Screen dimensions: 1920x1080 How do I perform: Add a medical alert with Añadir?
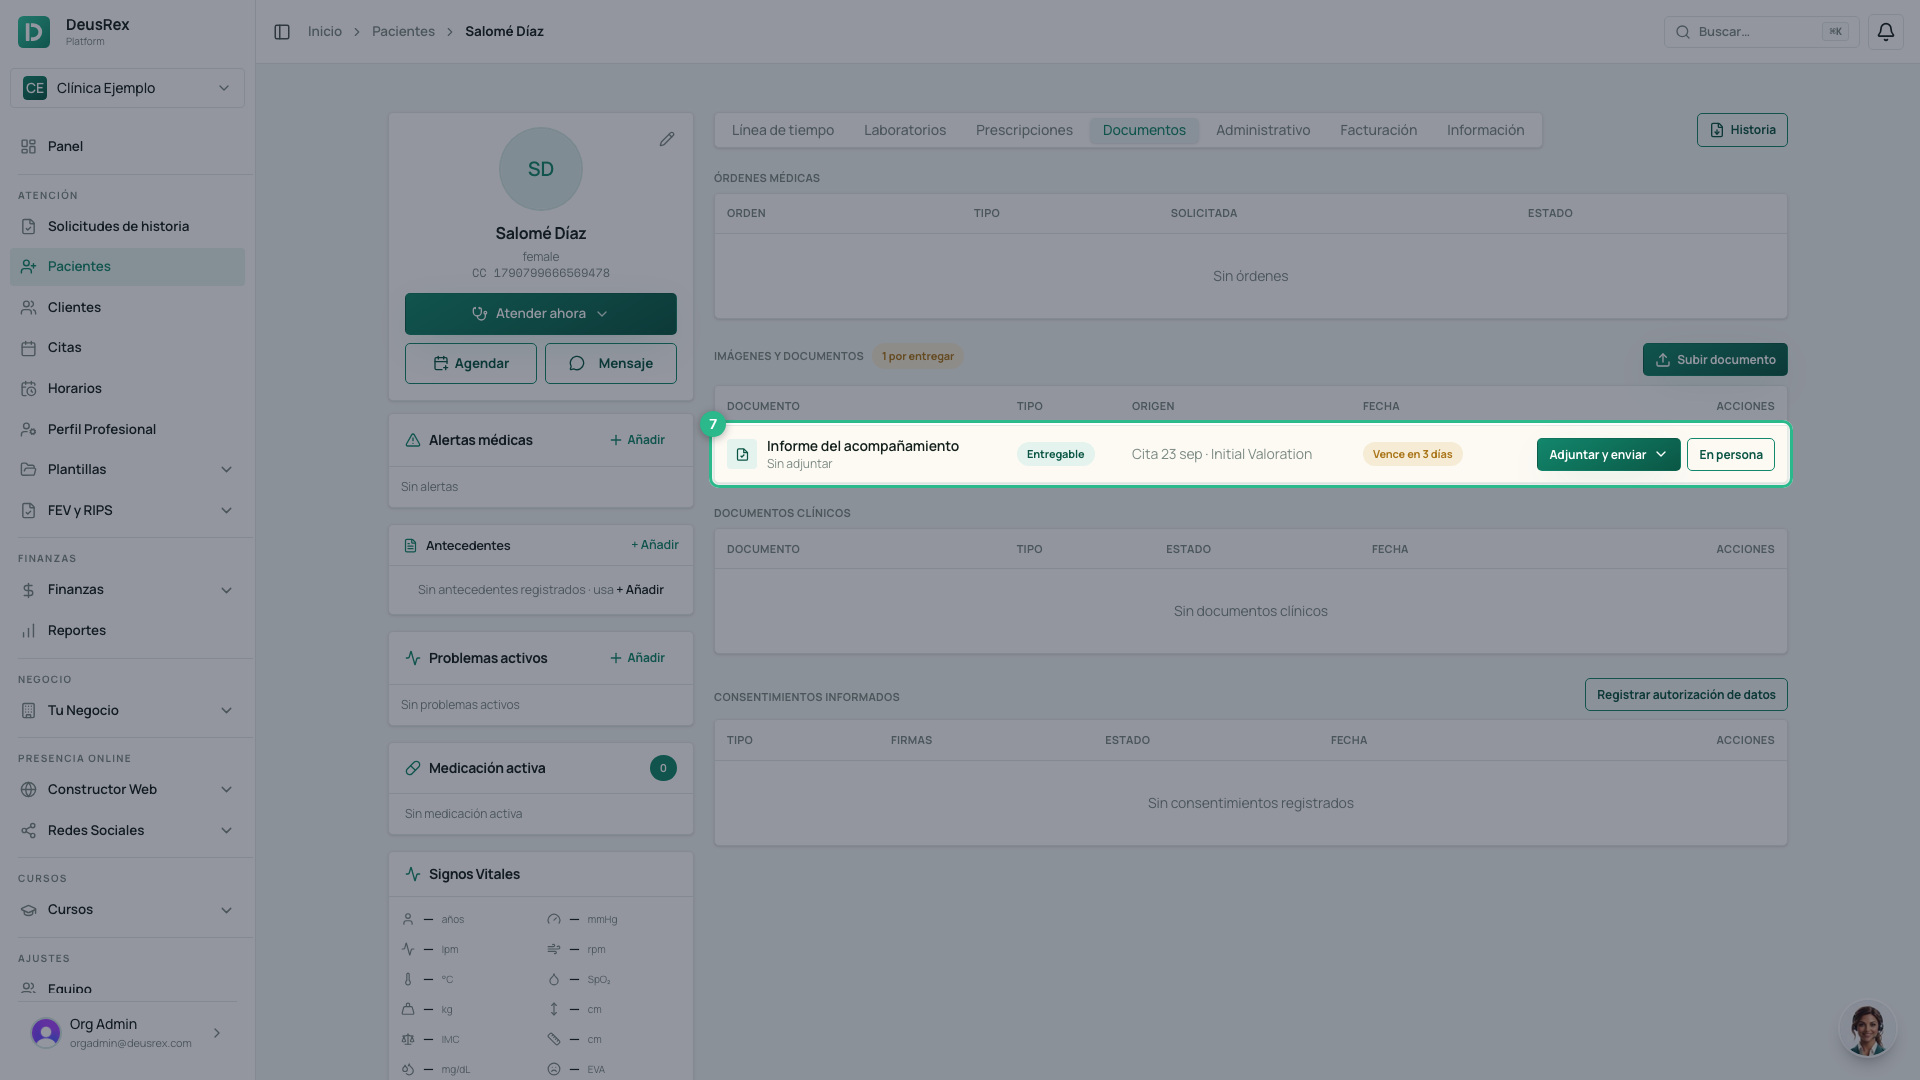click(637, 440)
